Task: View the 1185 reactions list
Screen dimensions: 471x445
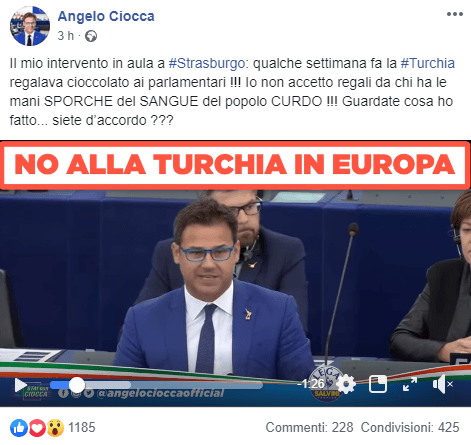Action: pos(82,427)
